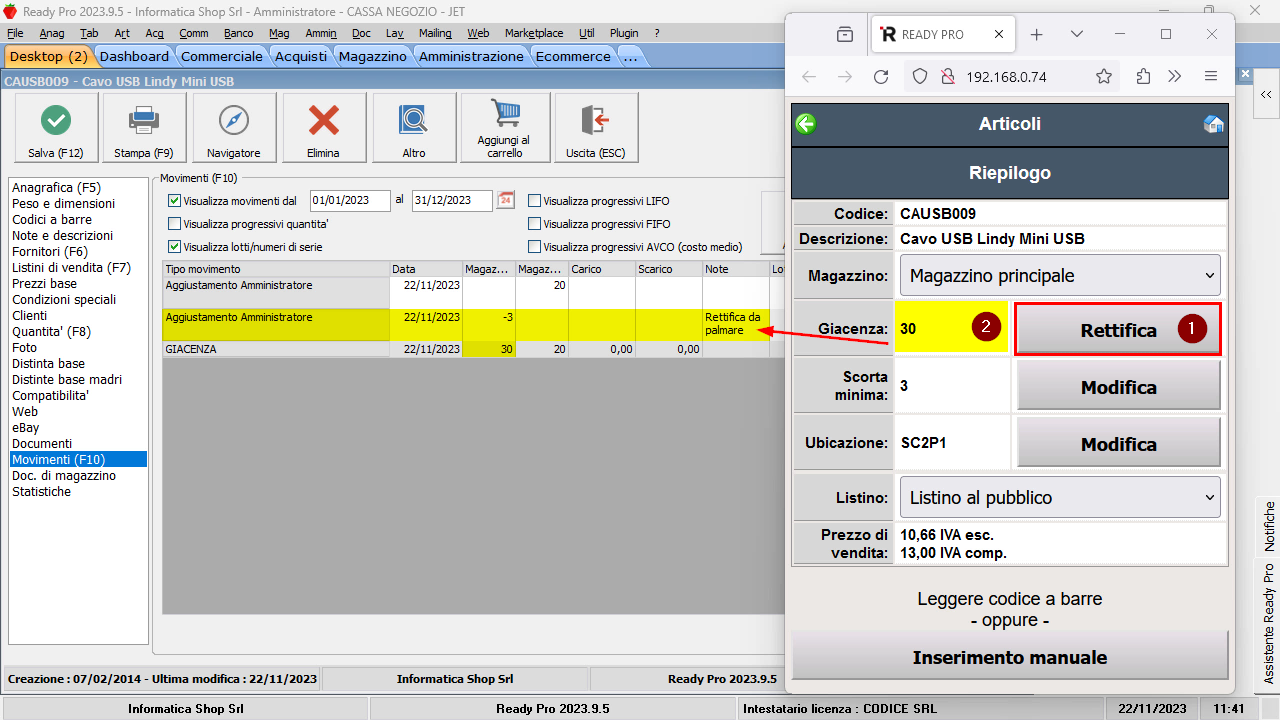
Task: Click the Rettifica button
Action: click(x=1118, y=330)
